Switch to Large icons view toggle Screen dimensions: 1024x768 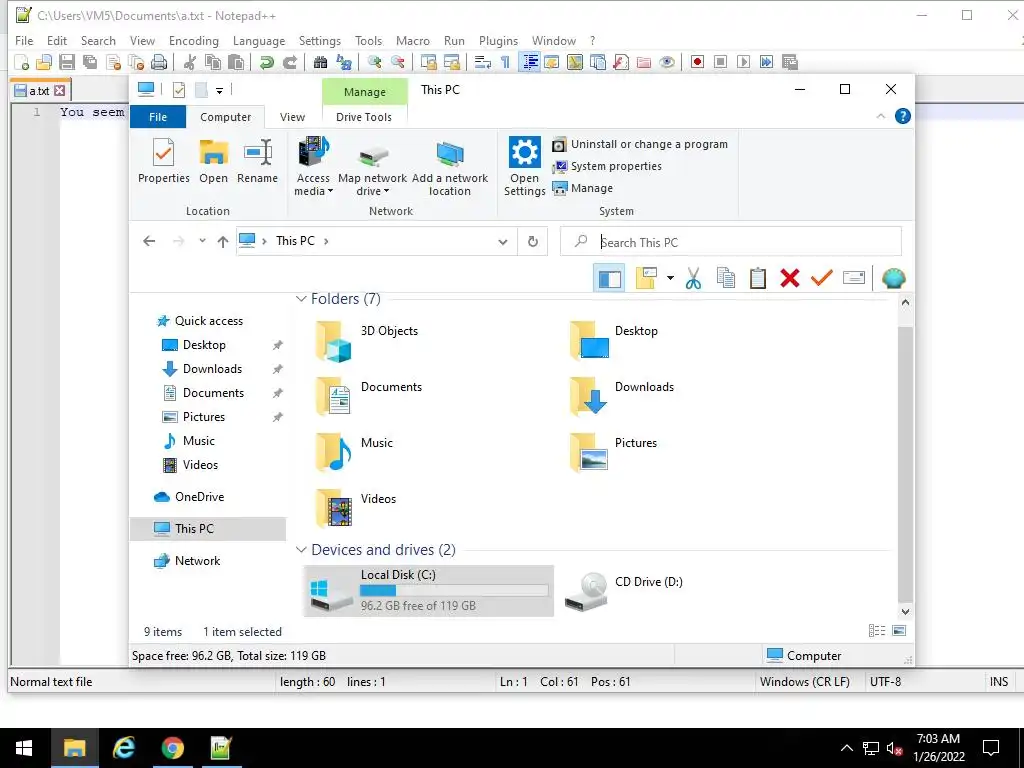click(899, 630)
